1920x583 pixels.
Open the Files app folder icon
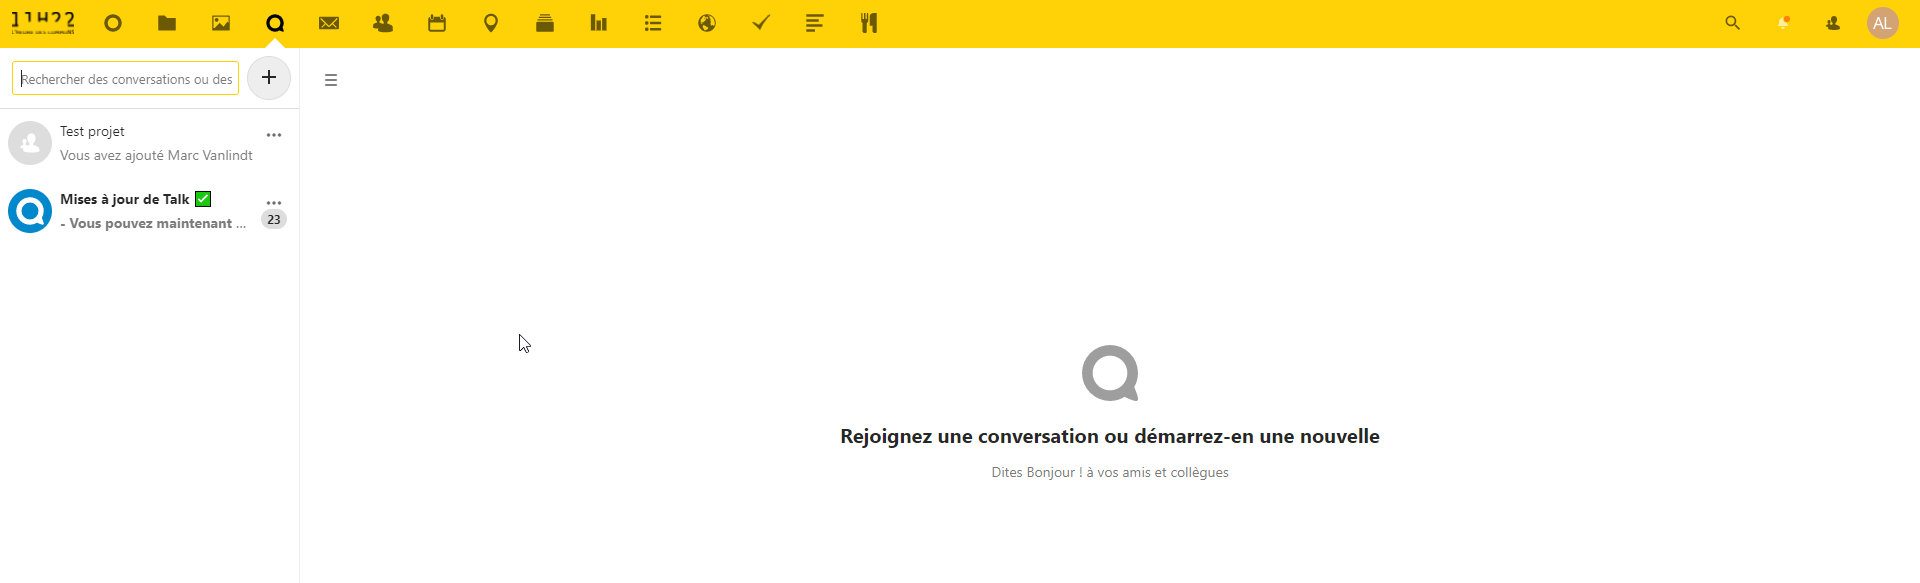[x=167, y=23]
